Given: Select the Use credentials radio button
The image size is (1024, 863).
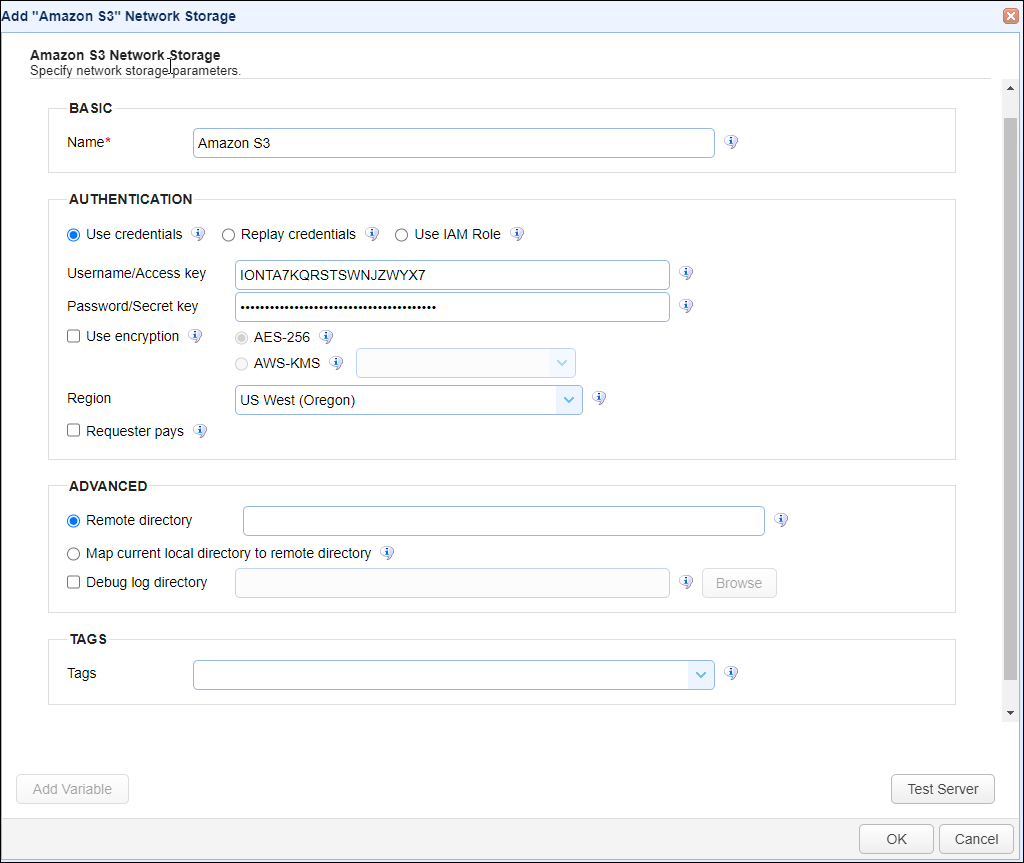Looking at the screenshot, I should point(74,235).
